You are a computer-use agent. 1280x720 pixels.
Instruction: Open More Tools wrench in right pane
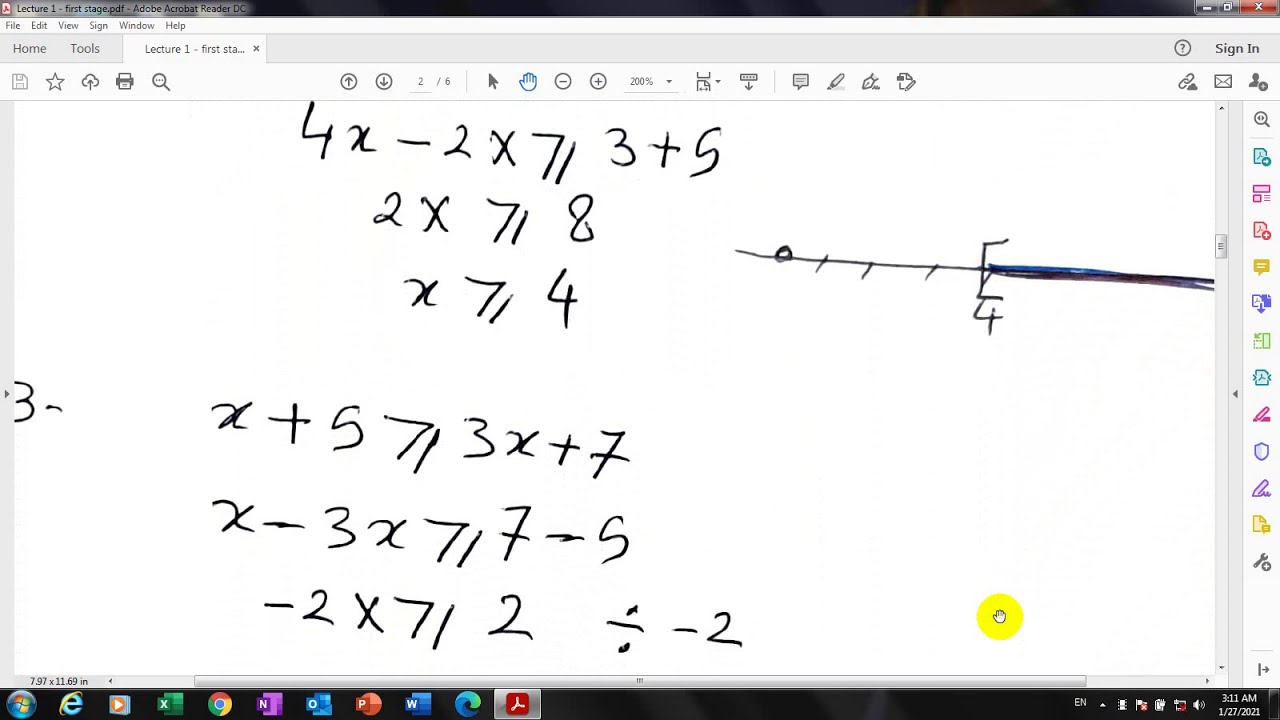[1262, 563]
